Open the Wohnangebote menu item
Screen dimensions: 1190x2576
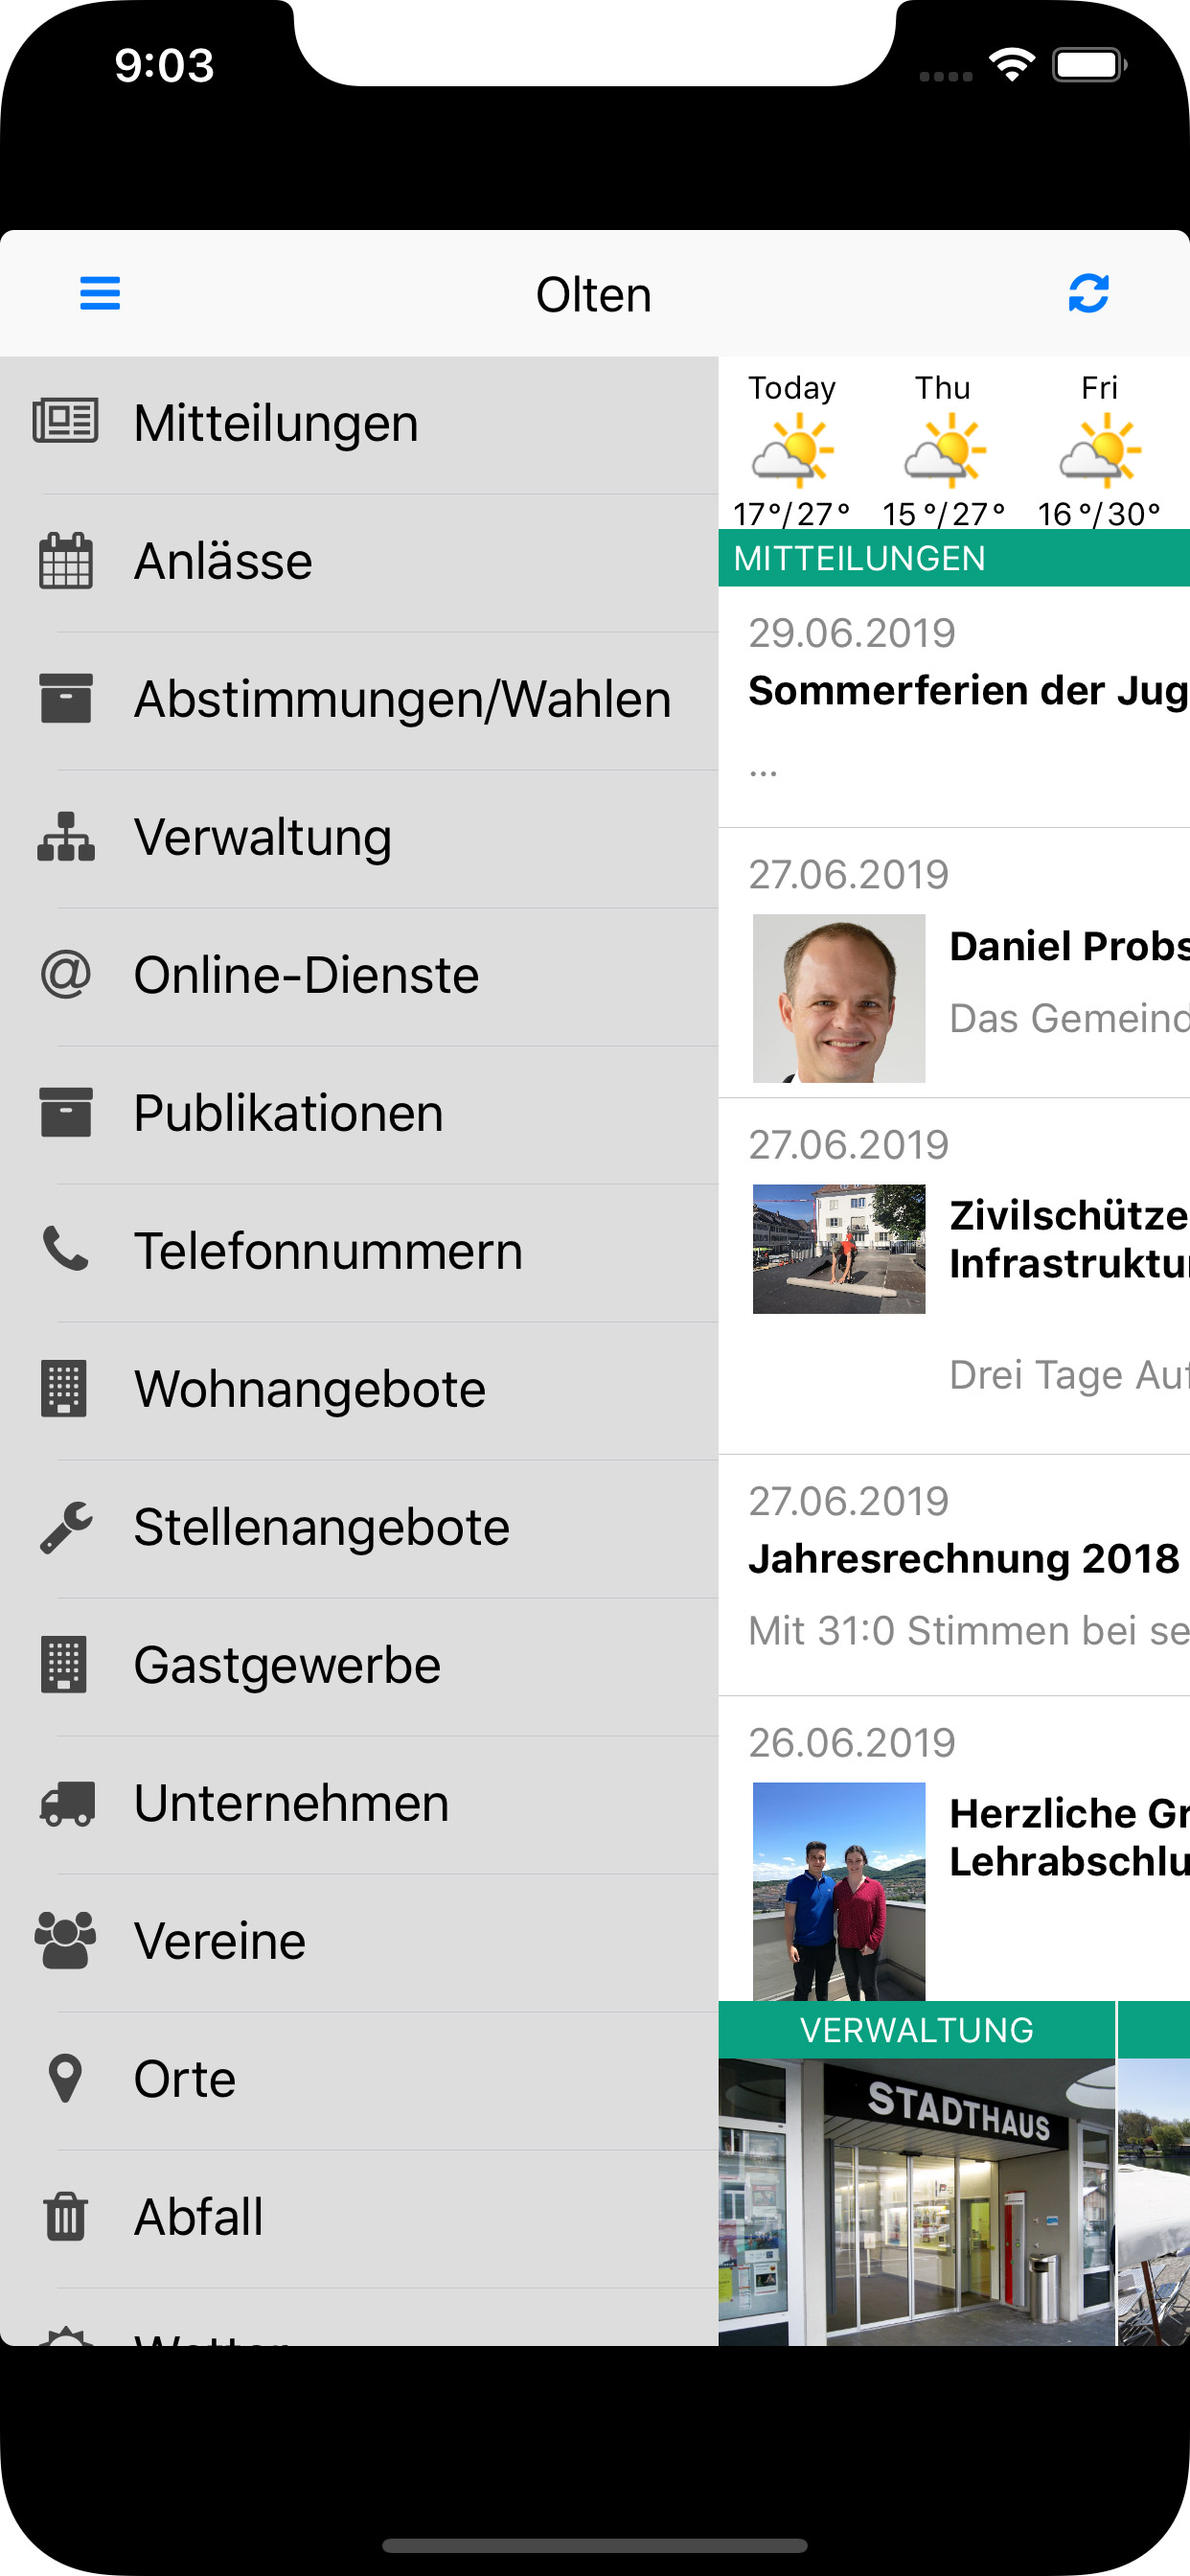pos(310,1389)
